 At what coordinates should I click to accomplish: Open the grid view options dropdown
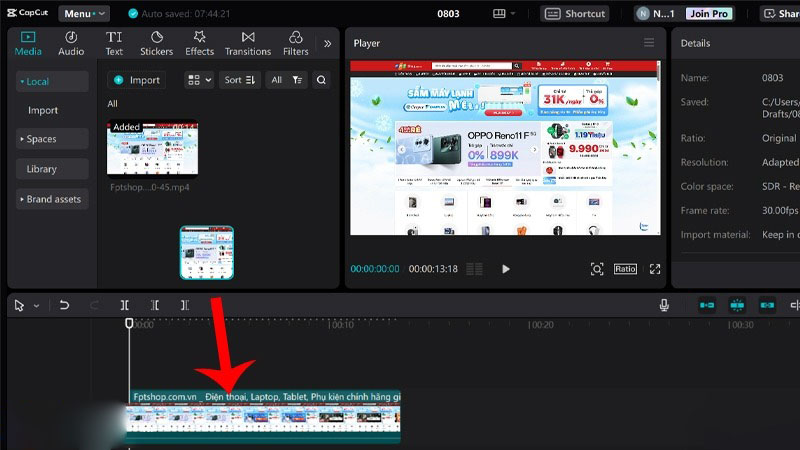pyautogui.click(x=199, y=80)
